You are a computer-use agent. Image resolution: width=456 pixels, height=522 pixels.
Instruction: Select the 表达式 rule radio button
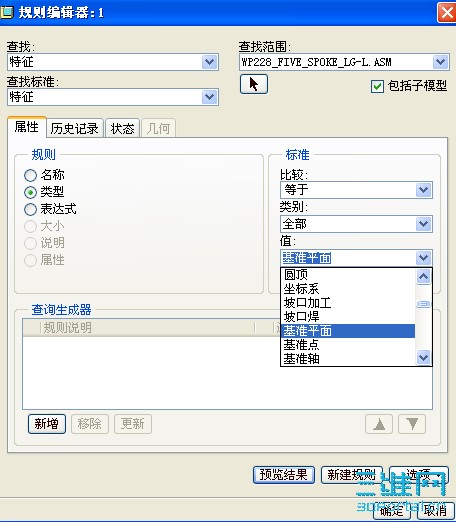pyautogui.click(x=30, y=209)
